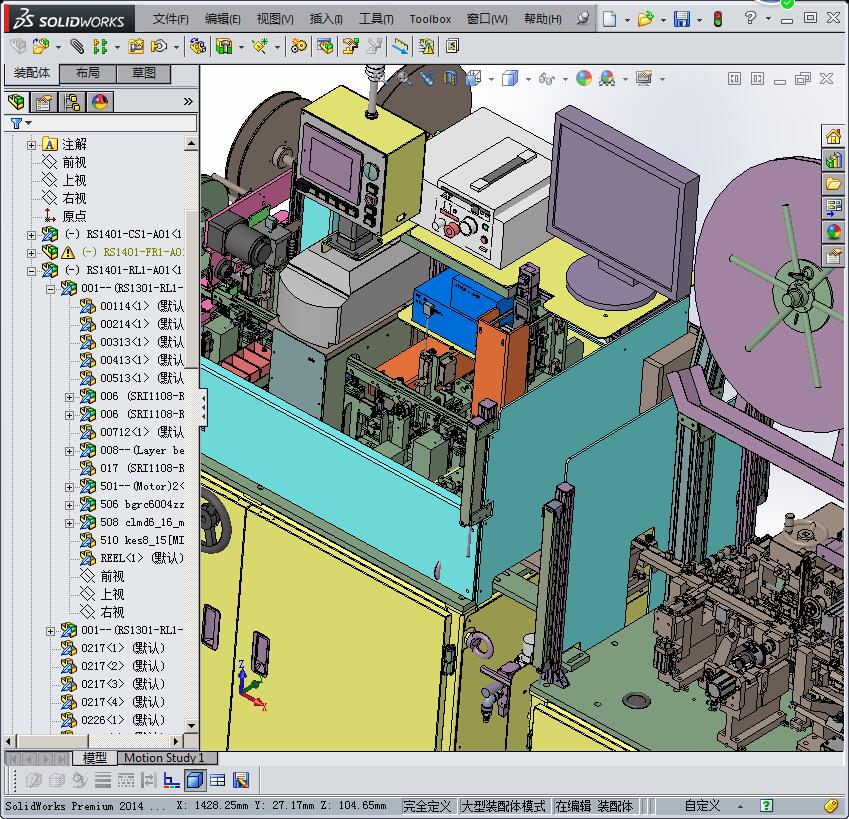Click the Interference Detection ruler icon

tap(401, 47)
